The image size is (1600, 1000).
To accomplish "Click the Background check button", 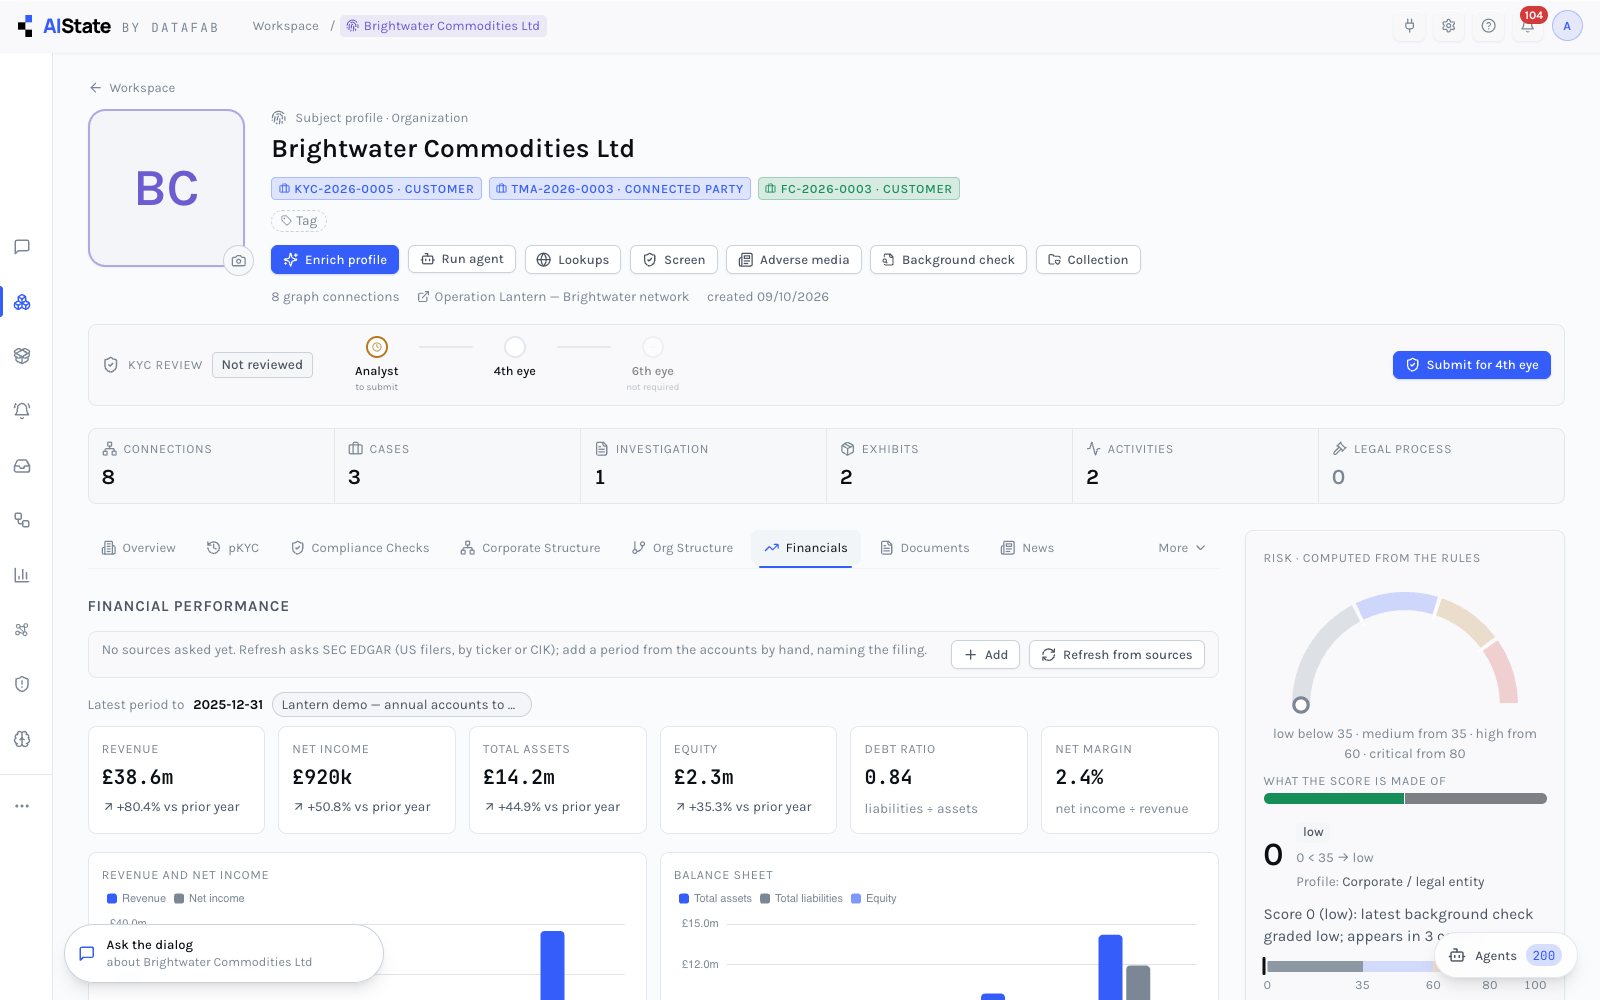I will click(948, 260).
